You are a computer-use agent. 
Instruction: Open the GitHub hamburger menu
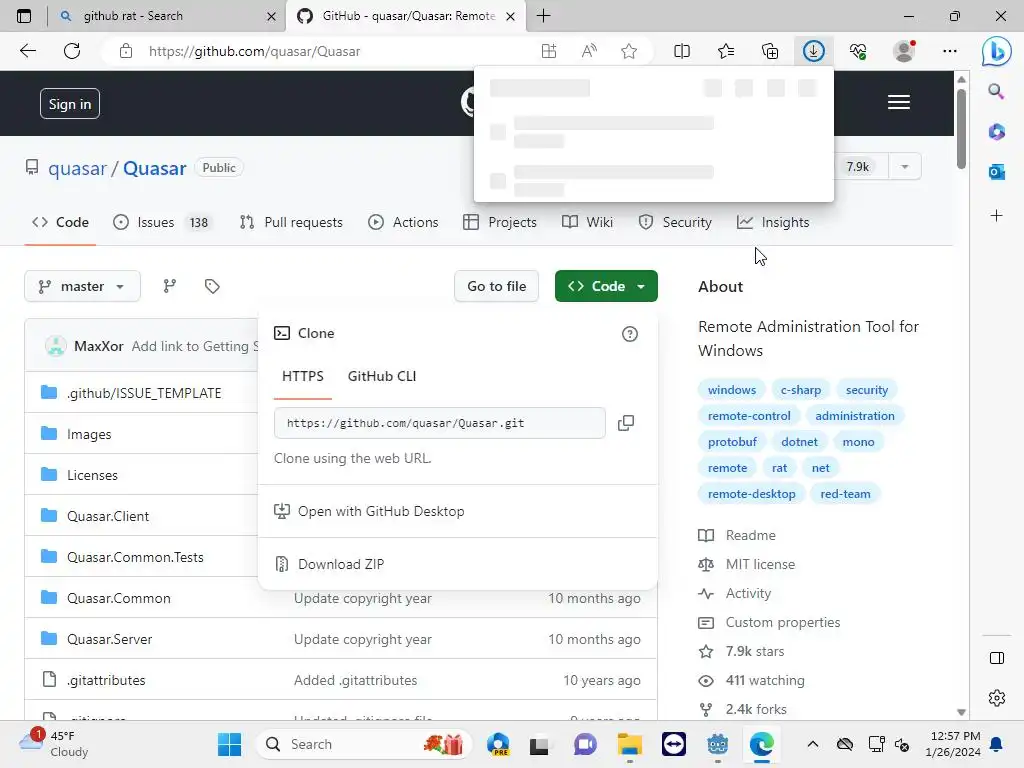pyautogui.click(x=899, y=103)
